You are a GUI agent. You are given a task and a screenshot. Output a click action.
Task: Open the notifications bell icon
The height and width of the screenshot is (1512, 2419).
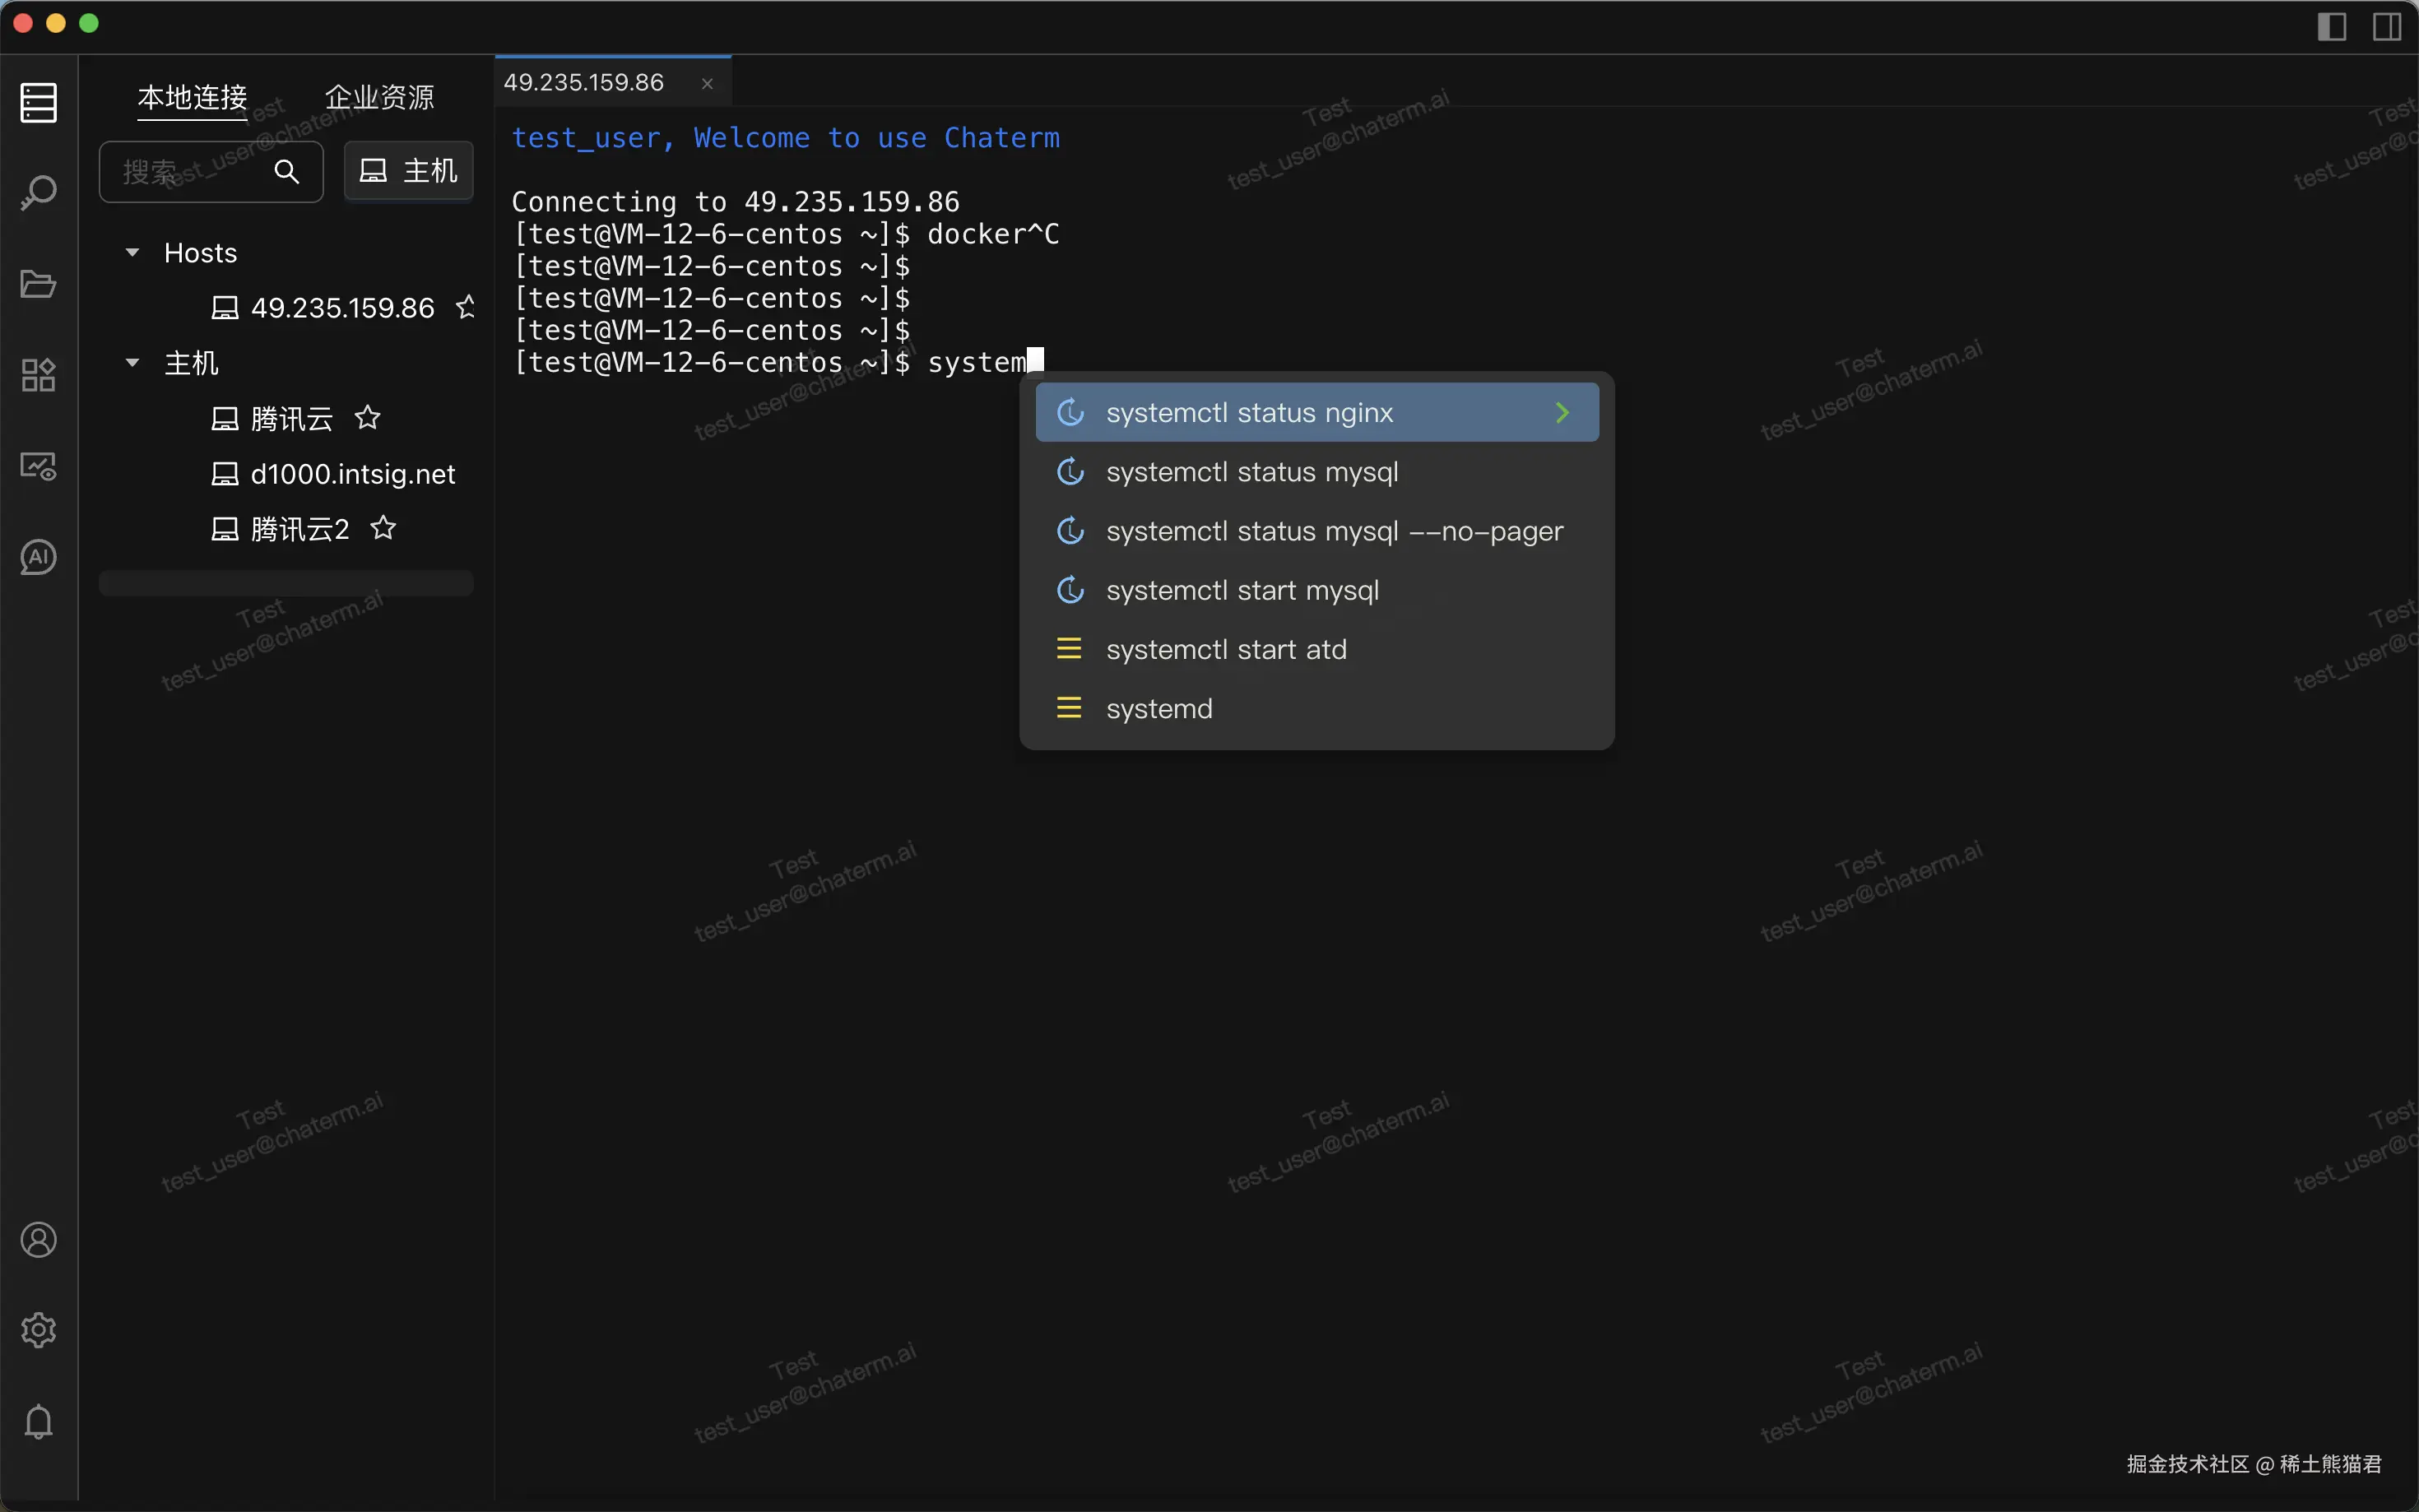click(x=38, y=1421)
